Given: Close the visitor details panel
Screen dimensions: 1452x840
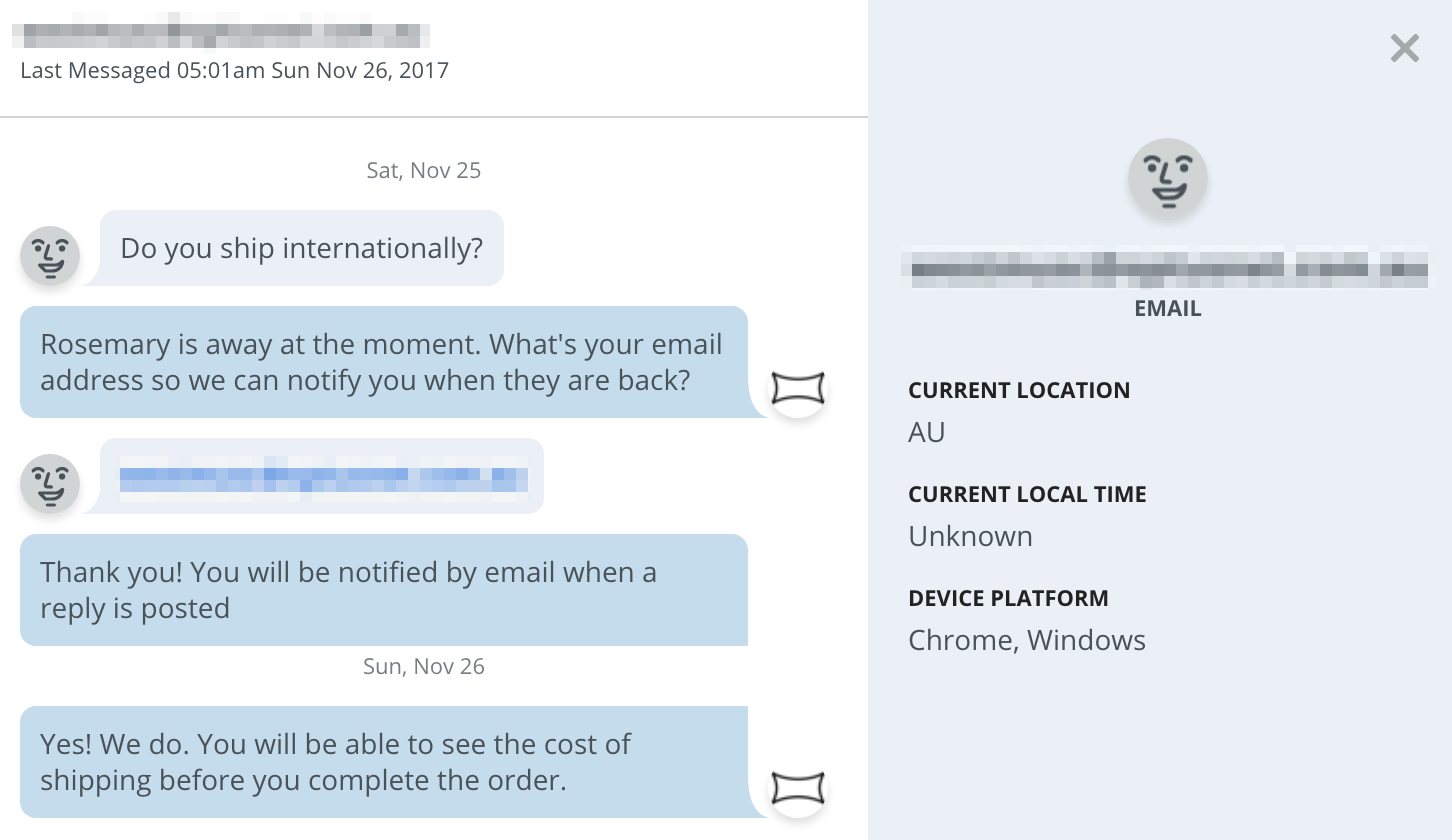Looking at the screenshot, I should tap(1404, 48).
